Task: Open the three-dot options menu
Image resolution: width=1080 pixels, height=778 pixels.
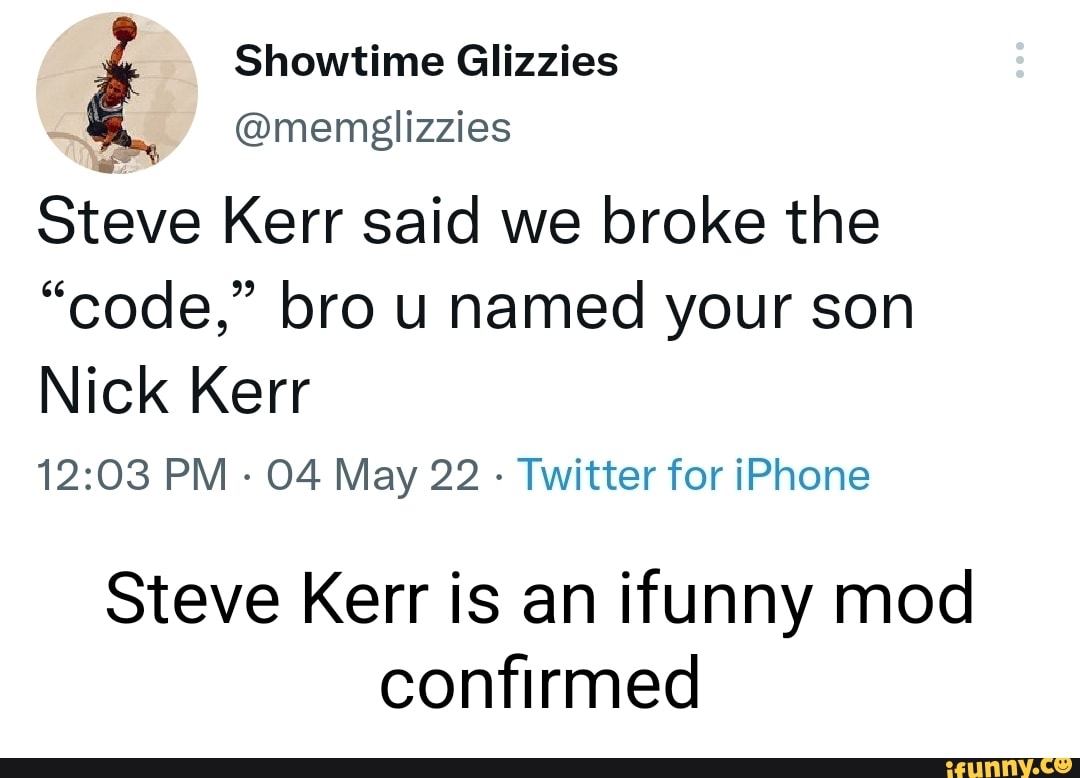Action: [1019, 60]
